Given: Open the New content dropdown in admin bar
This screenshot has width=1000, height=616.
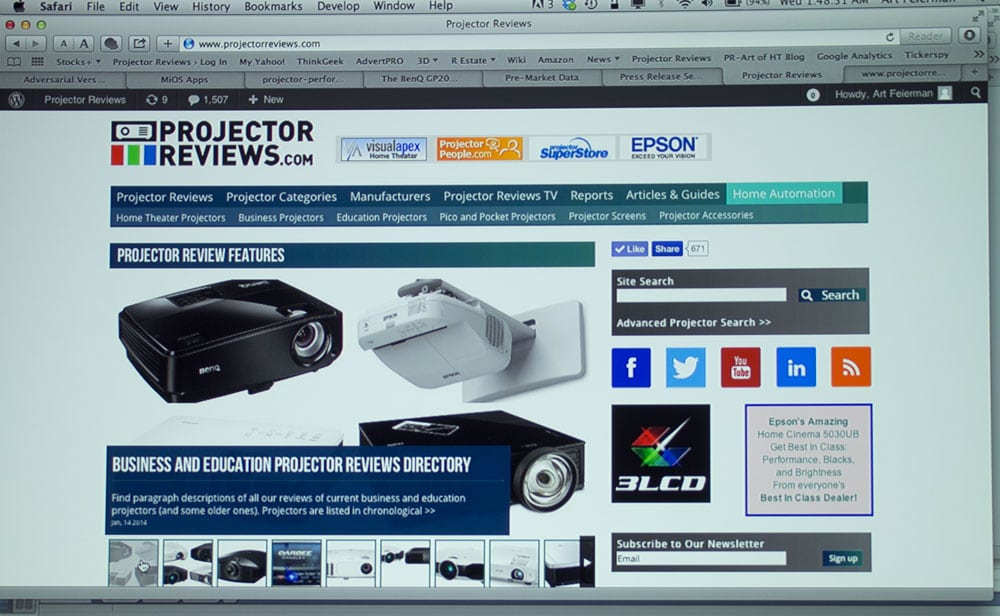Looking at the screenshot, I should tap(266, 99).
